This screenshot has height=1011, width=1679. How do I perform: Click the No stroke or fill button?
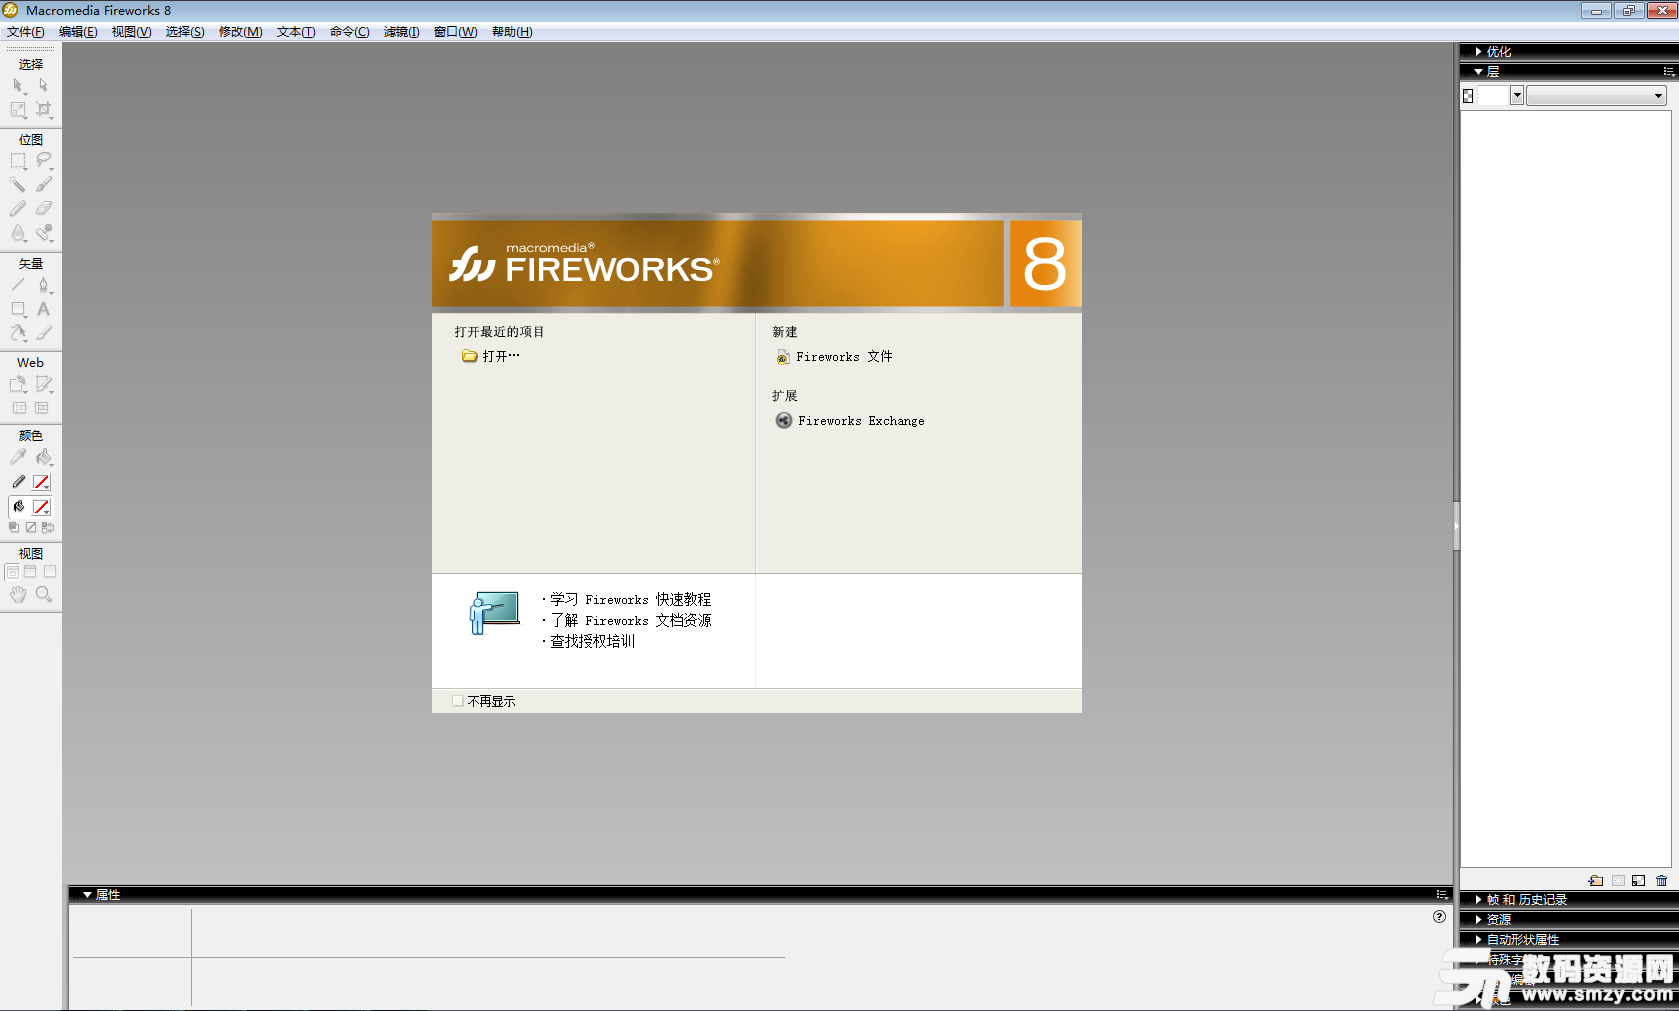(31, 527)
